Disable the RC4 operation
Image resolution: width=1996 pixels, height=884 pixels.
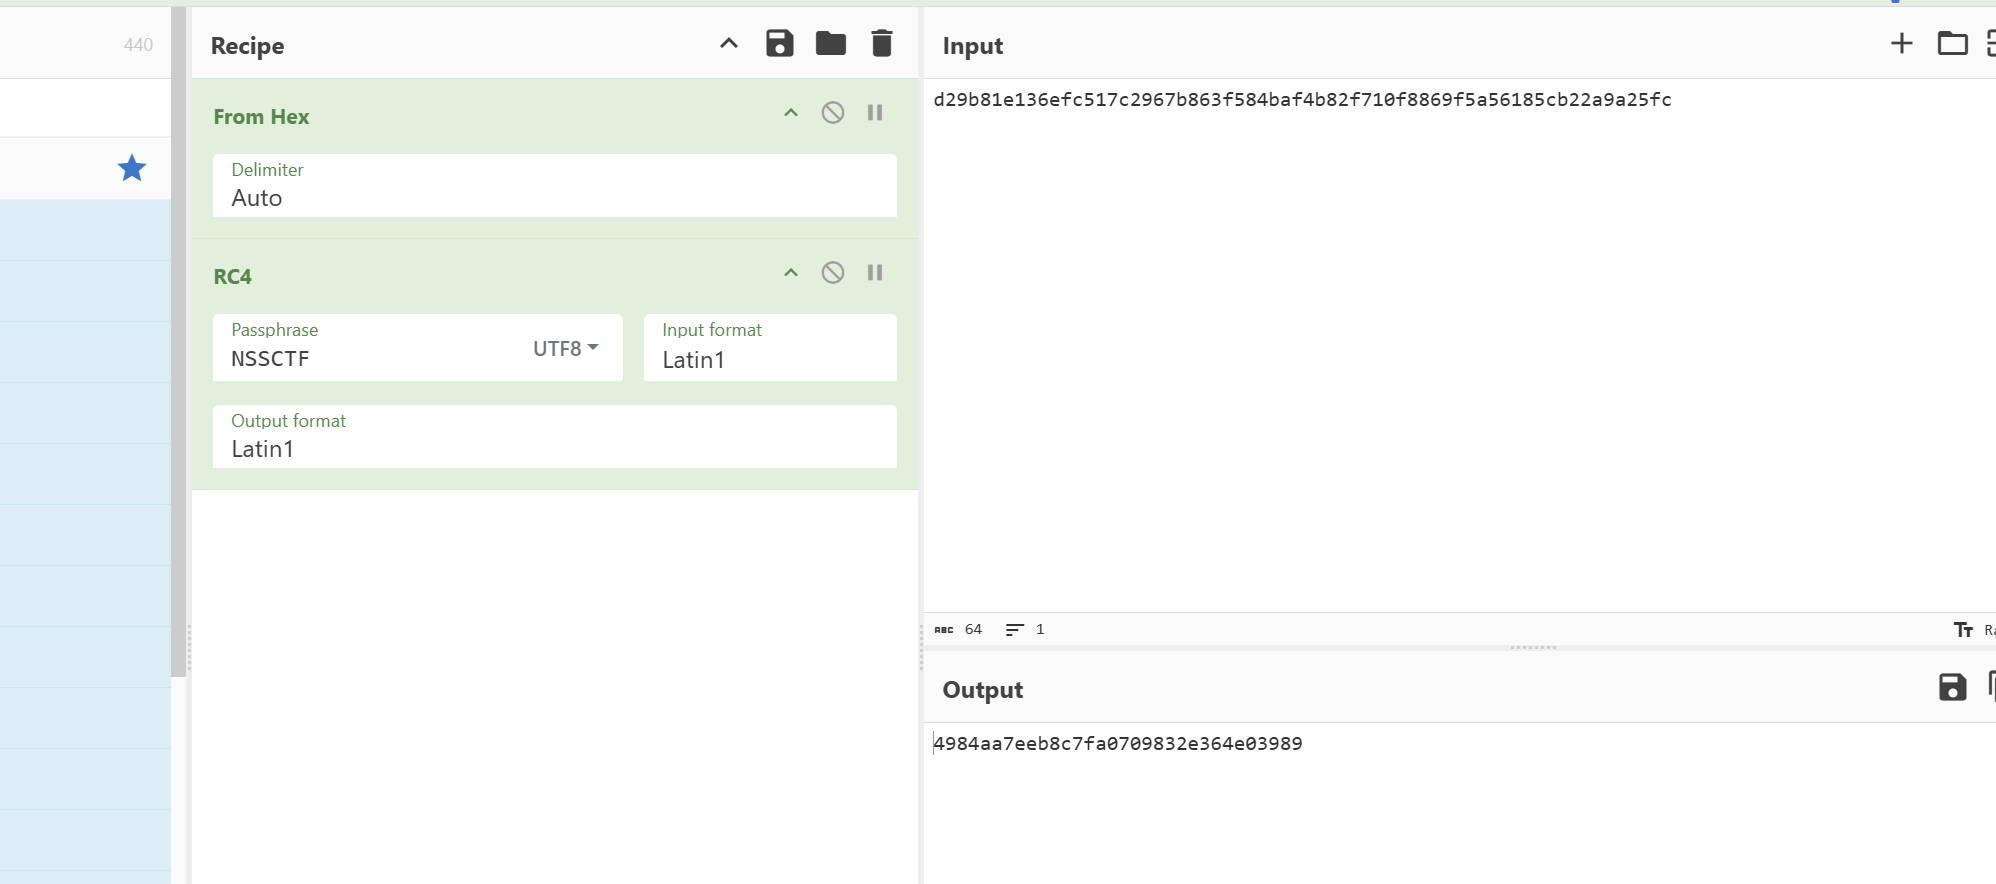[x=832, y=273]
